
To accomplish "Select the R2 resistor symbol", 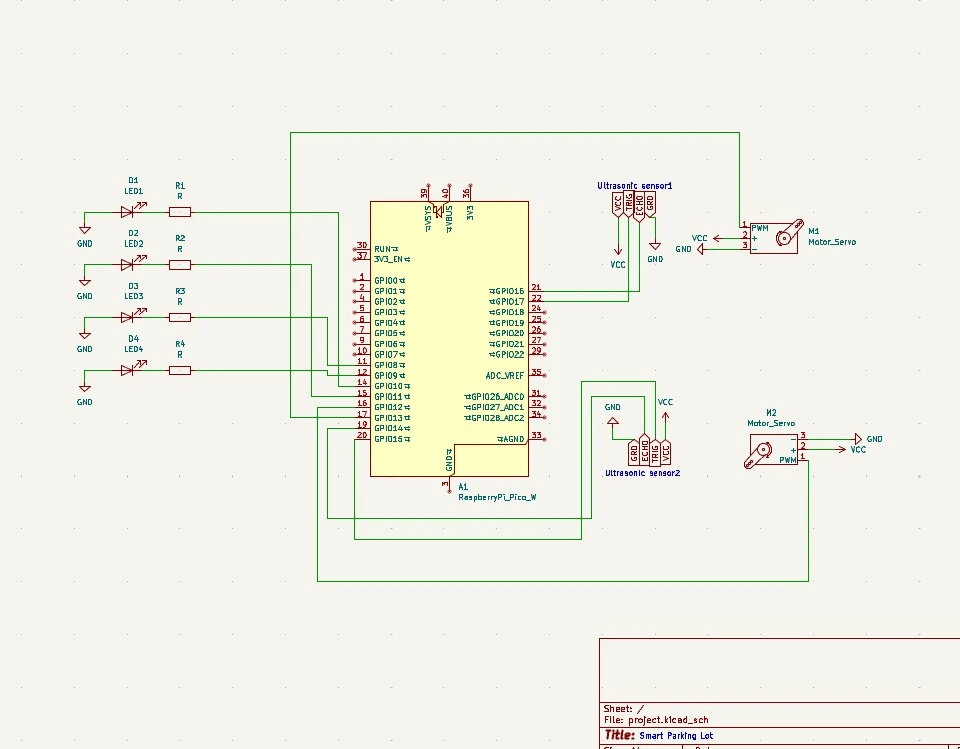I will [180, 265].
